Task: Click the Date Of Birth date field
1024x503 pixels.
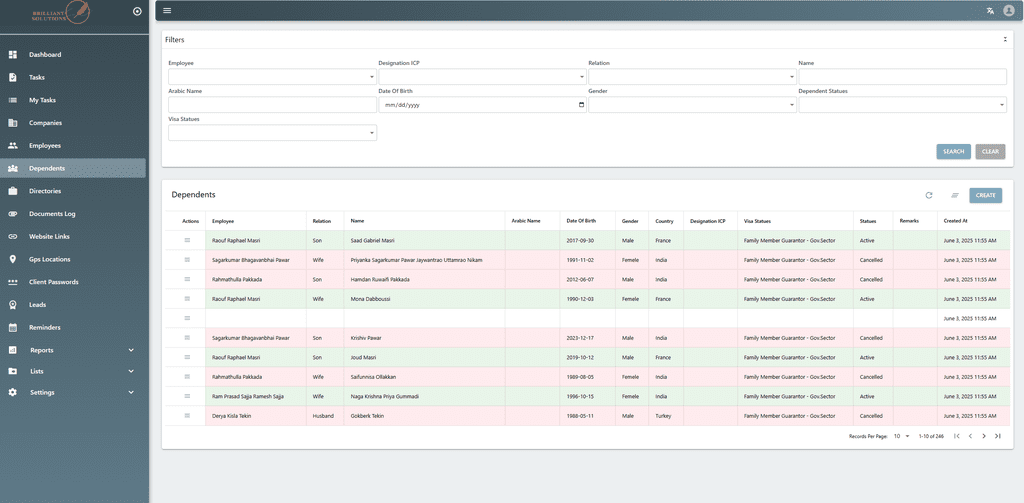Action: [x=482, y=105]
